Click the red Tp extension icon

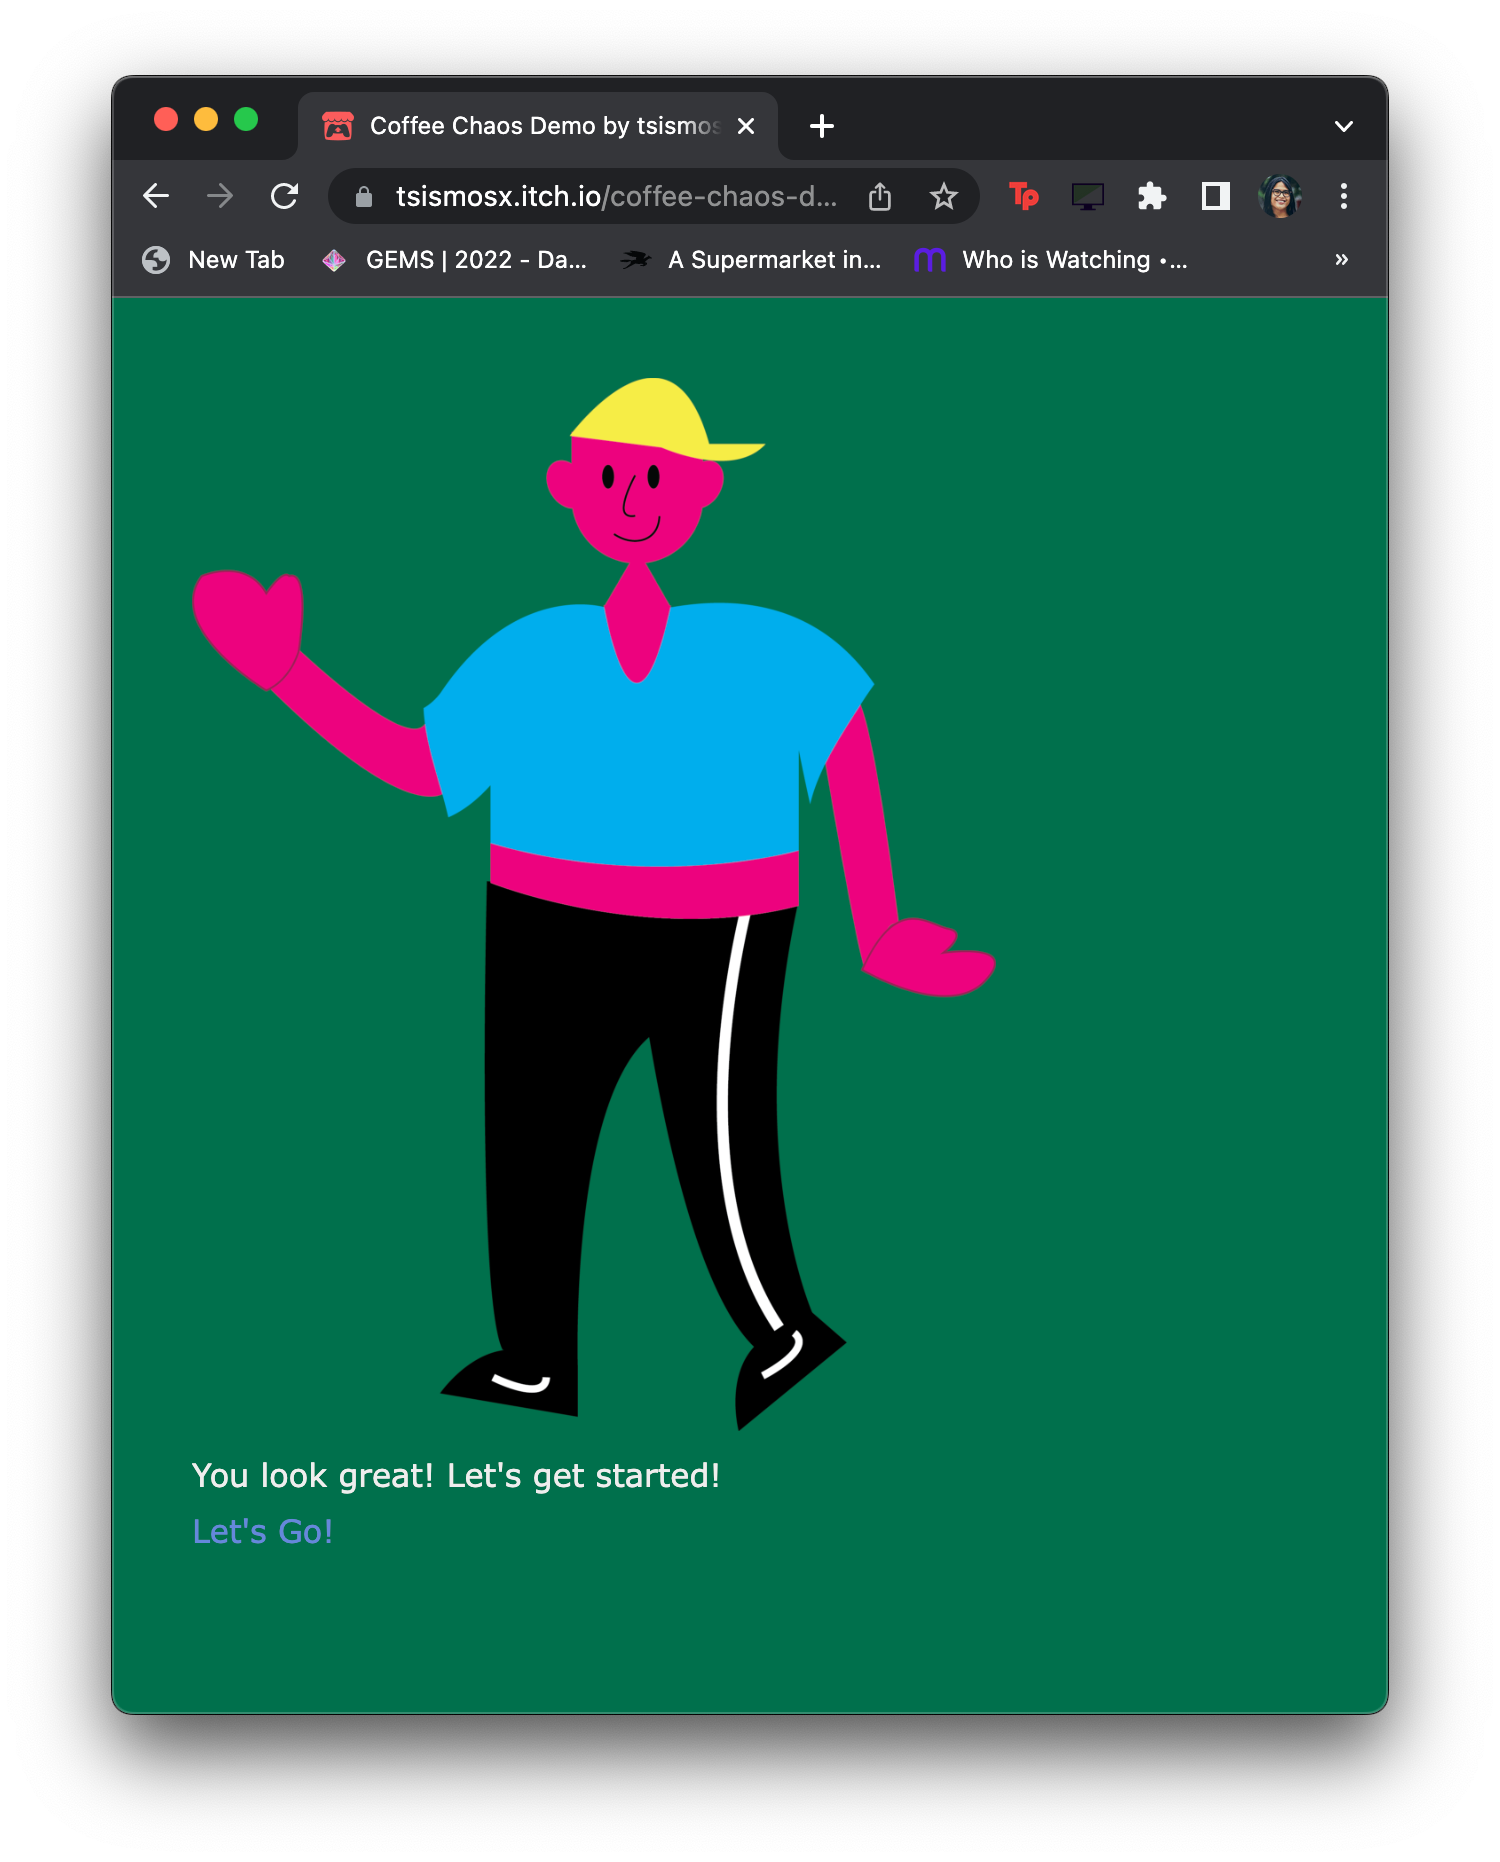coord(1023,196)
